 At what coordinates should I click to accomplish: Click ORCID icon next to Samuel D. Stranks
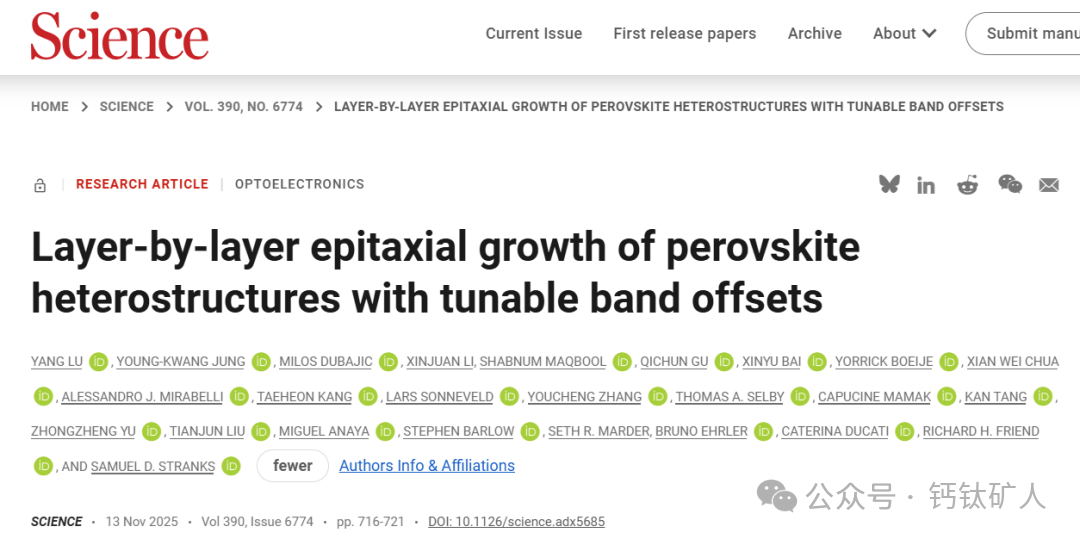pyautogui.click(x=231, y=466)
